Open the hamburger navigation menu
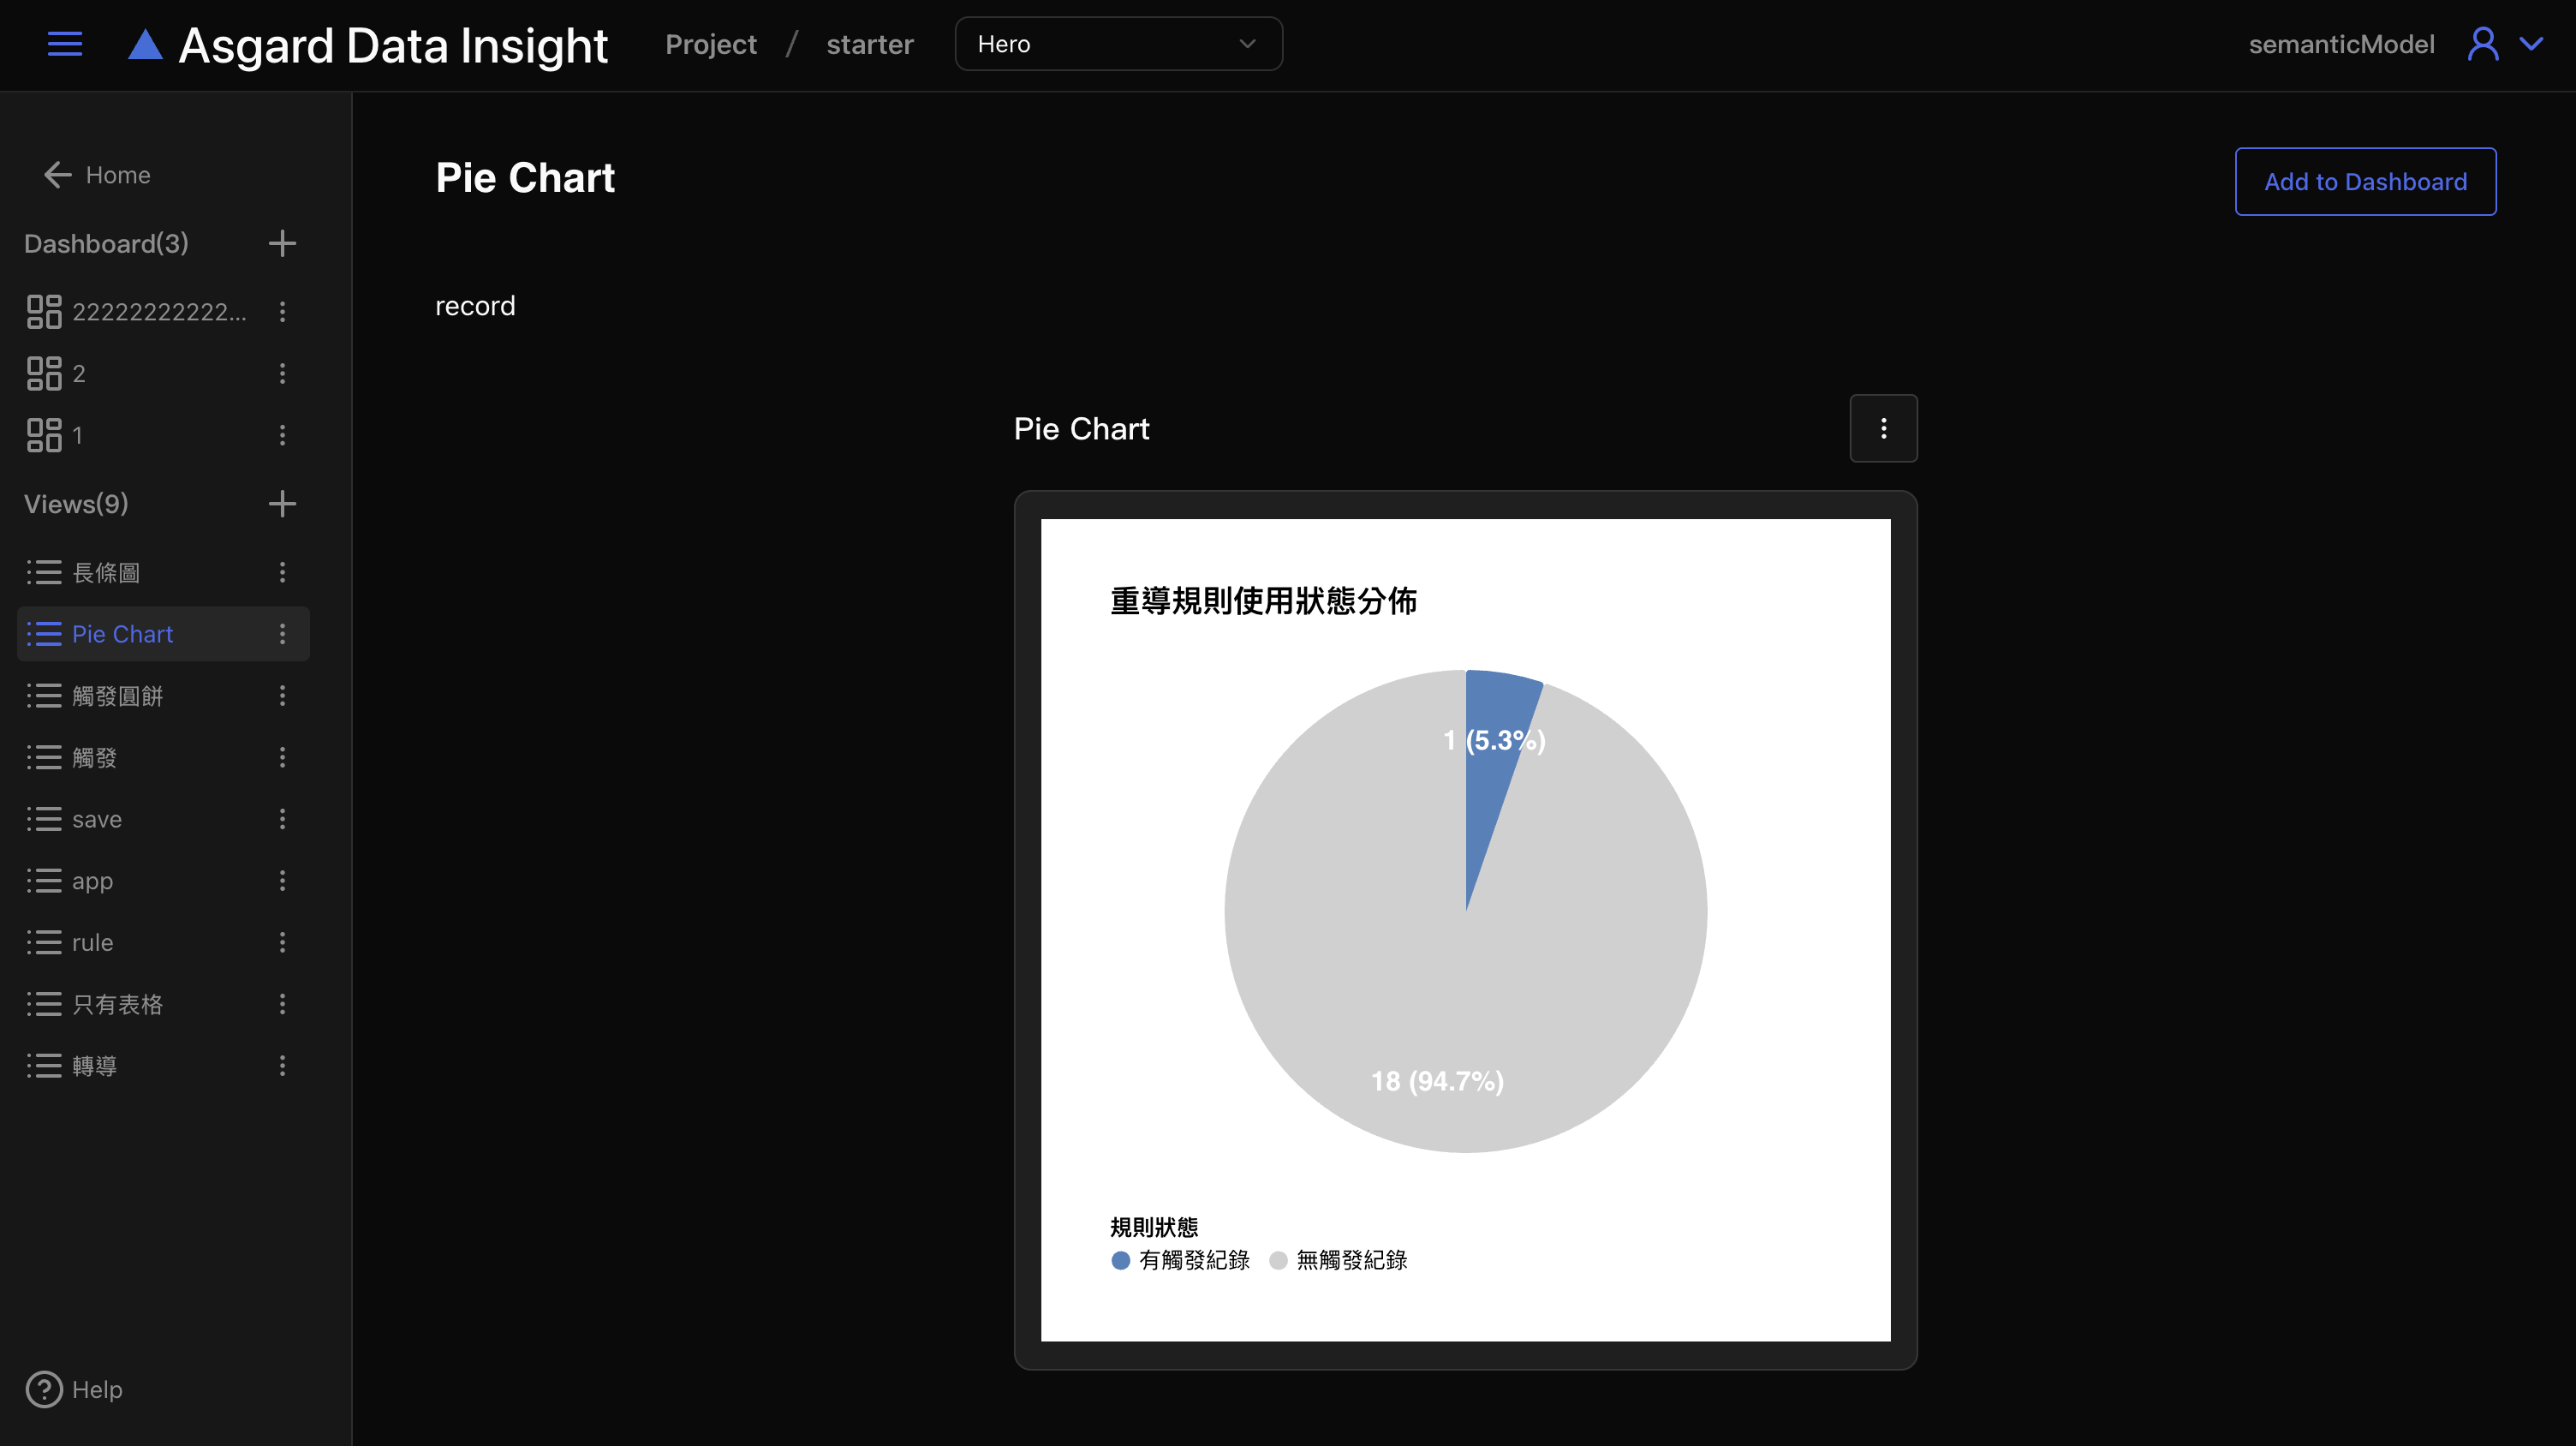The width and height of the screenshot is (2576, 1446). (x=65, y=44)
